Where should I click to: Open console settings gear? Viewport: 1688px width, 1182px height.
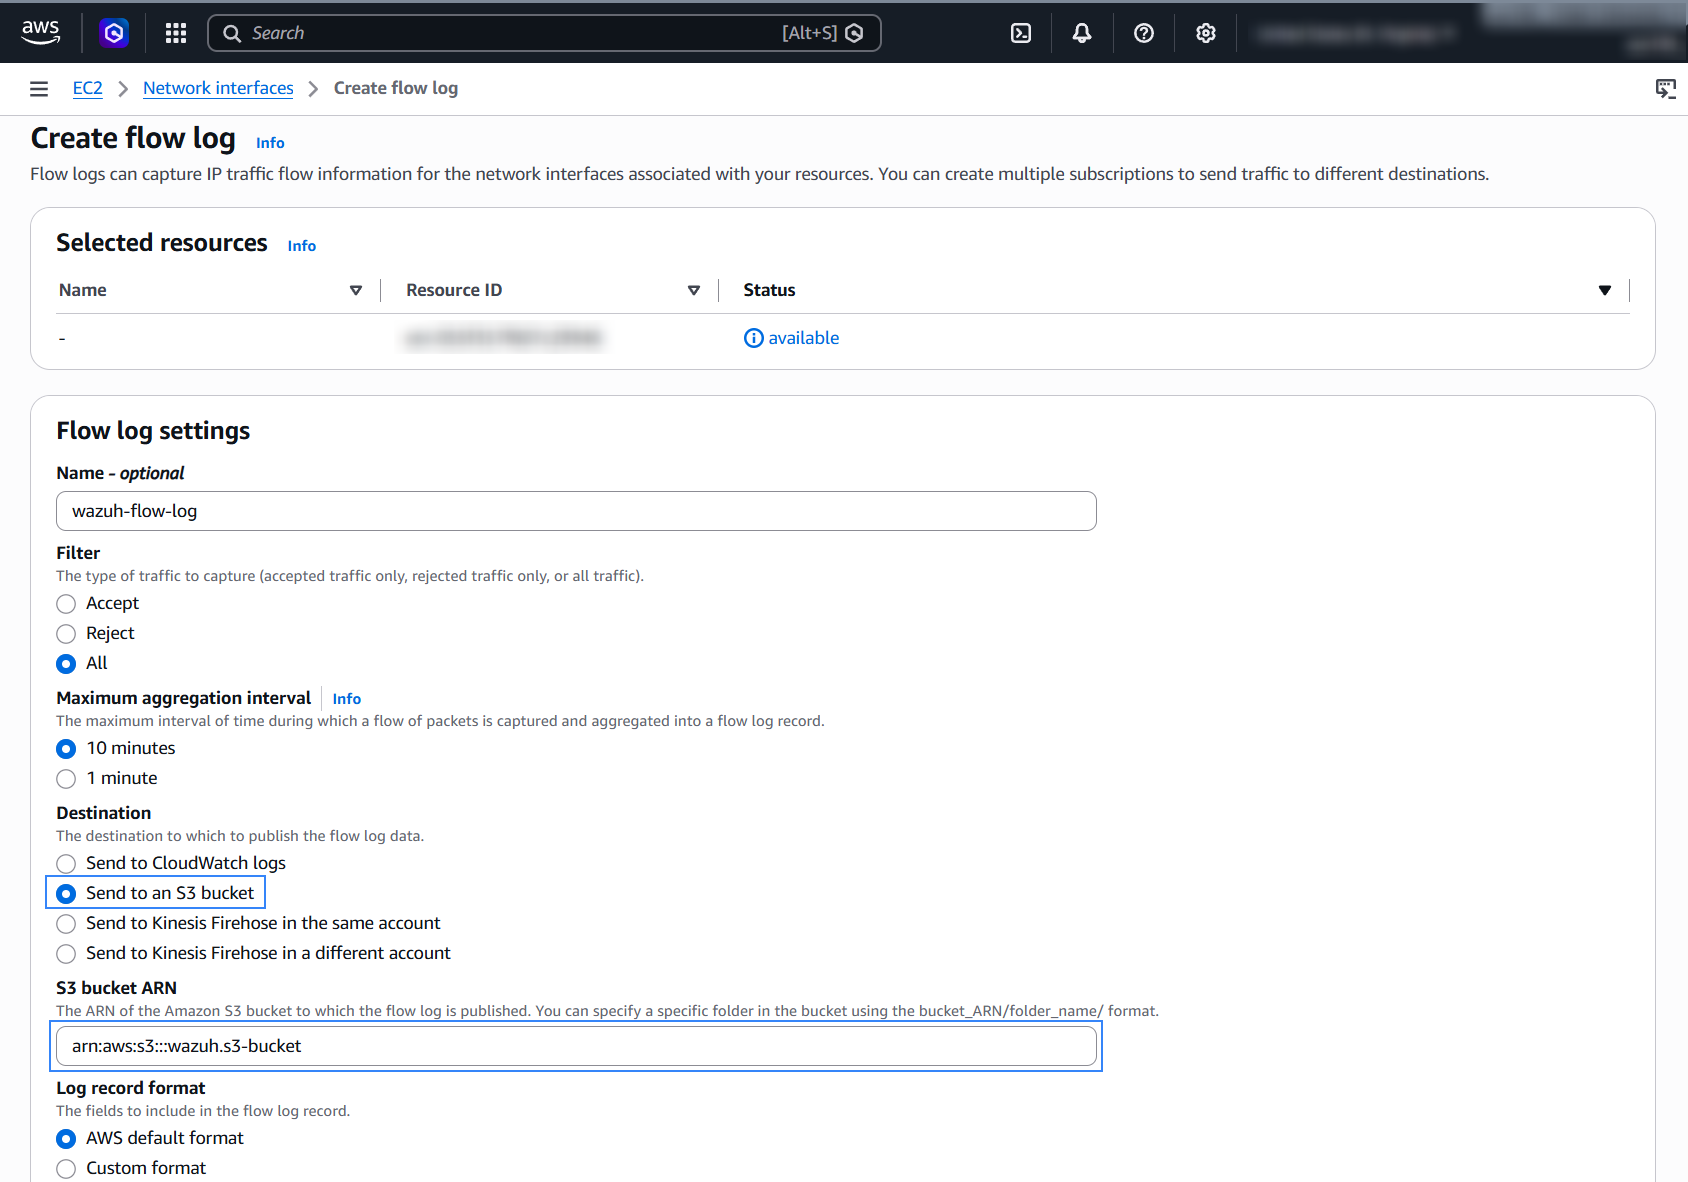(1206, 33)
